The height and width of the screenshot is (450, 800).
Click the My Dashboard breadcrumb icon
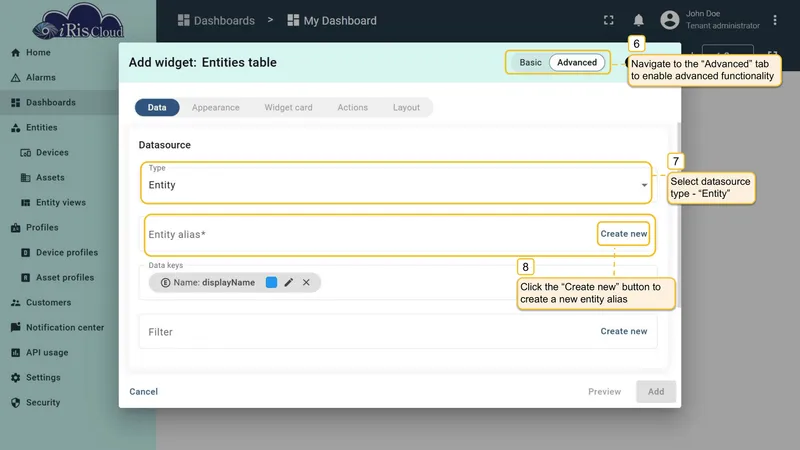tap(293, 20)
